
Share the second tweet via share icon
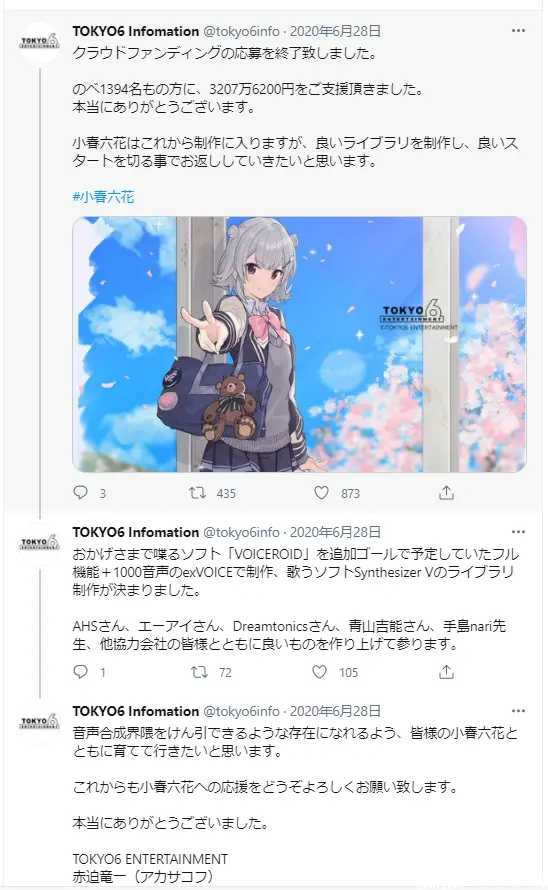click(x=446, y=672)
